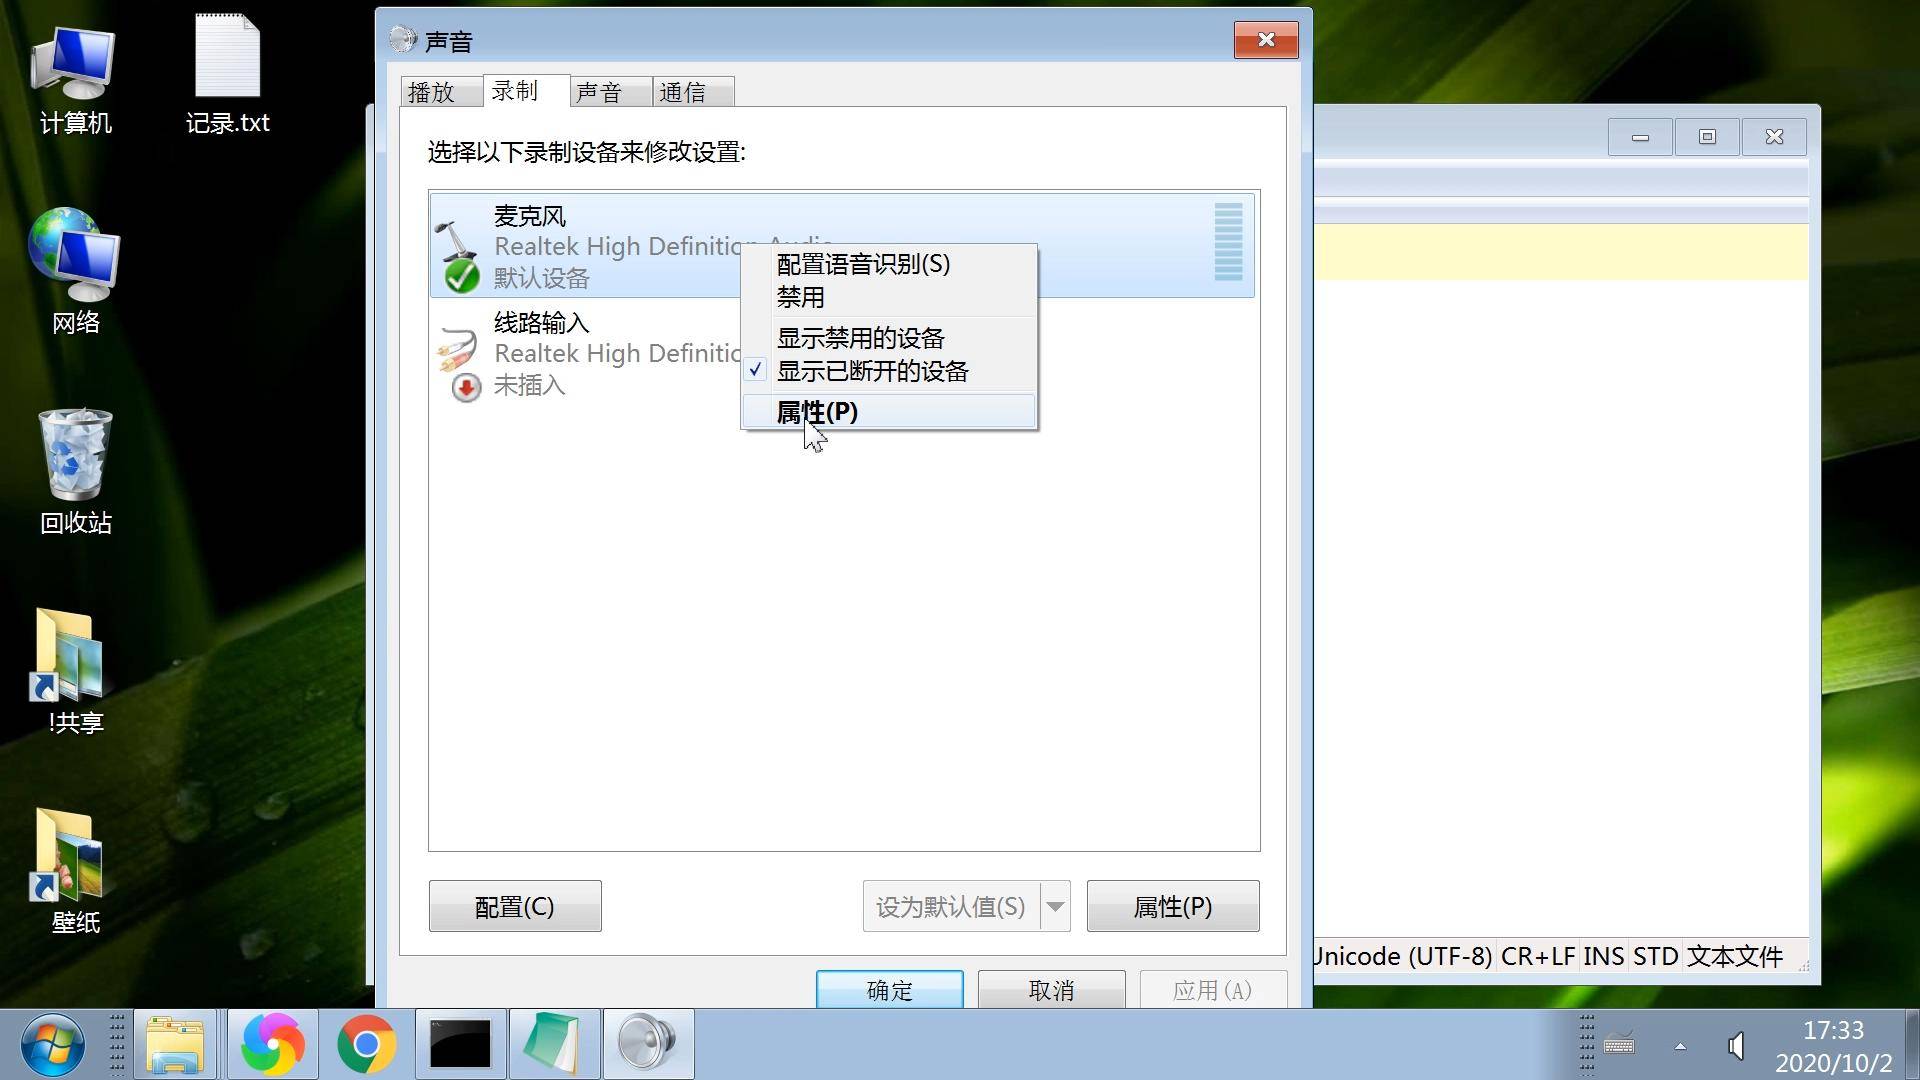Click 确定 to confirm settings
Viewport: 1920px width, 1080px height.
click(x=891, y=990)
